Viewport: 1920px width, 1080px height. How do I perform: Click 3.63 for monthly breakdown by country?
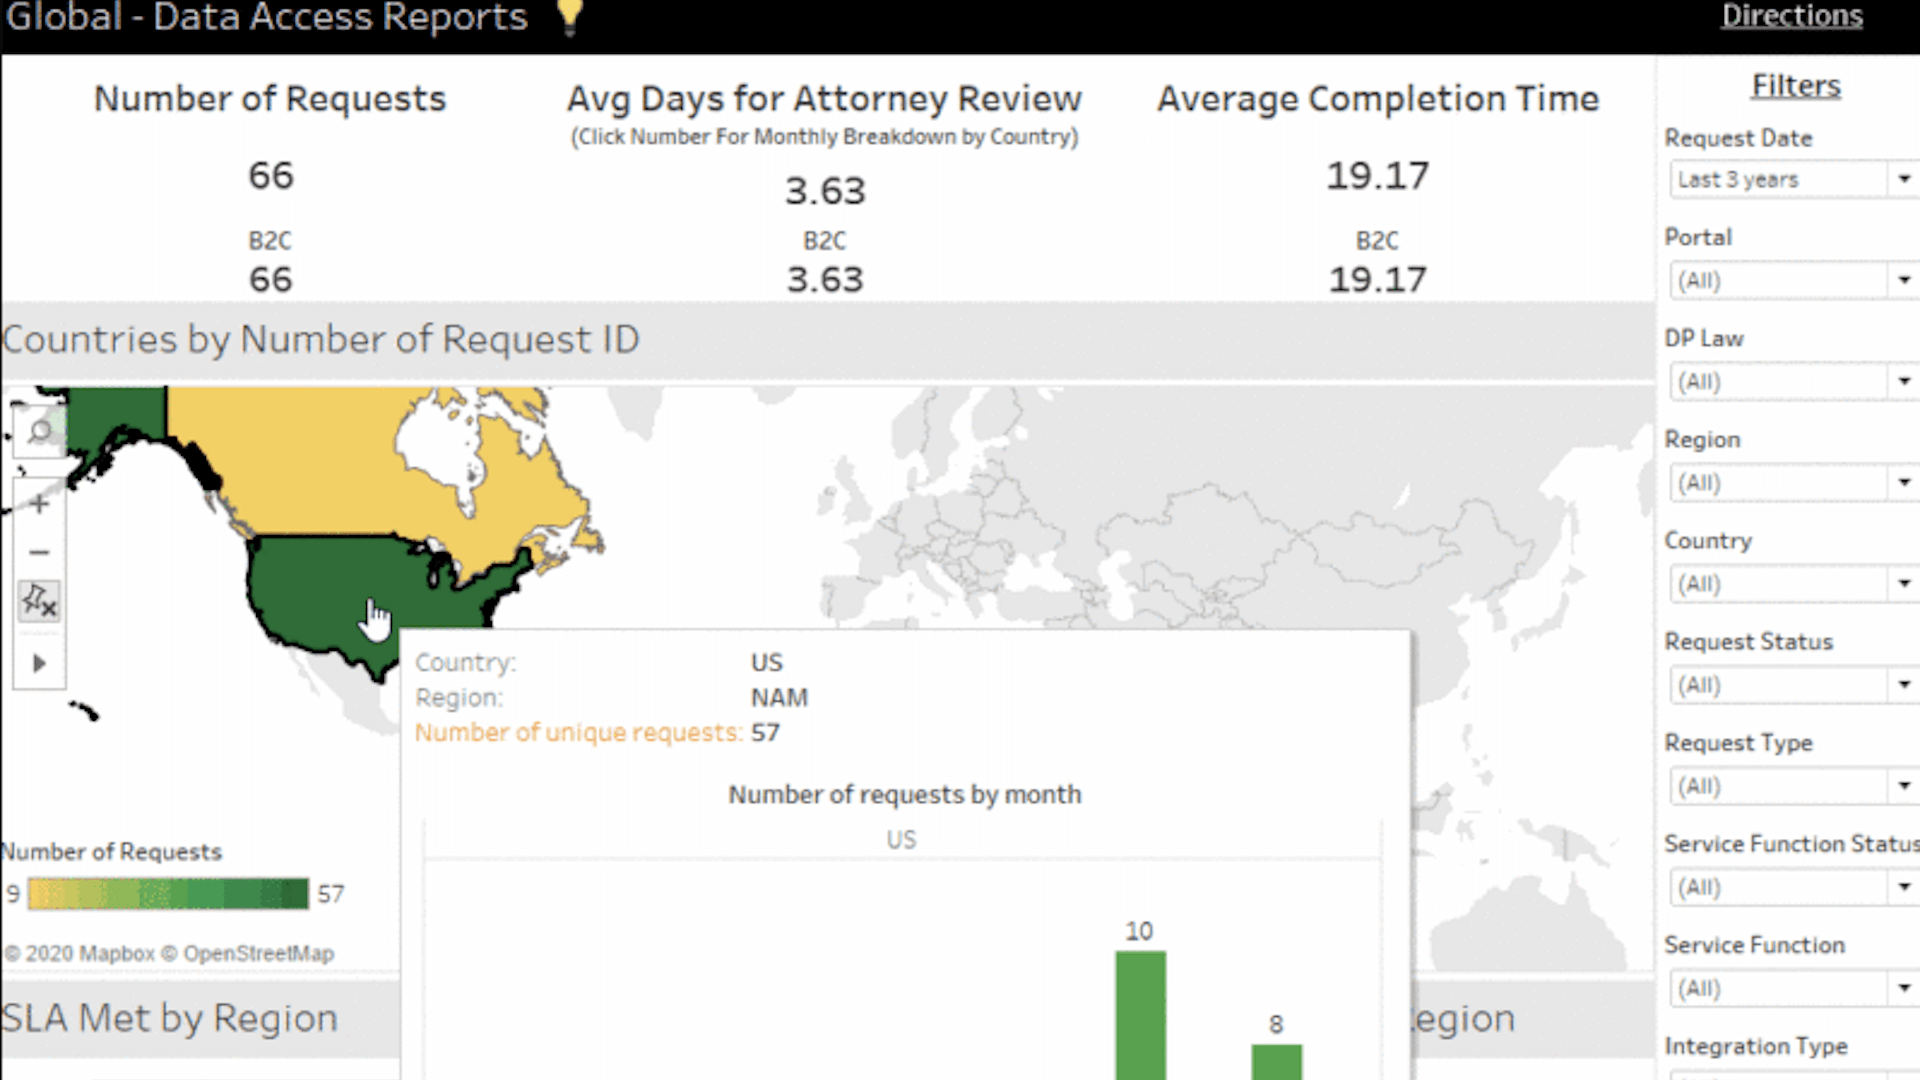click(x=824, y=189)
